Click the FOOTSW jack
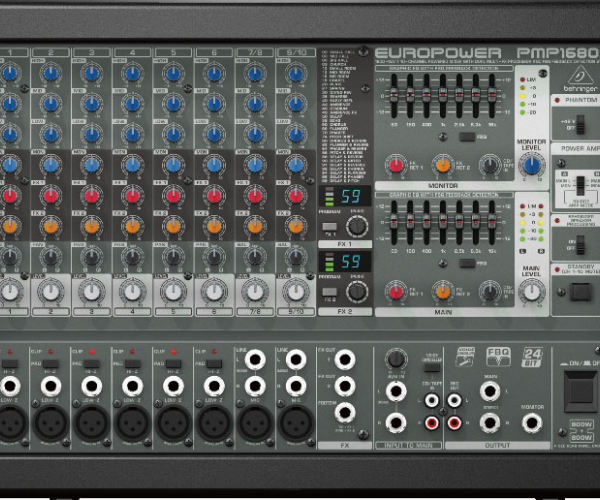This screenshot has height=500, width=600. click(x=345, y=413)
